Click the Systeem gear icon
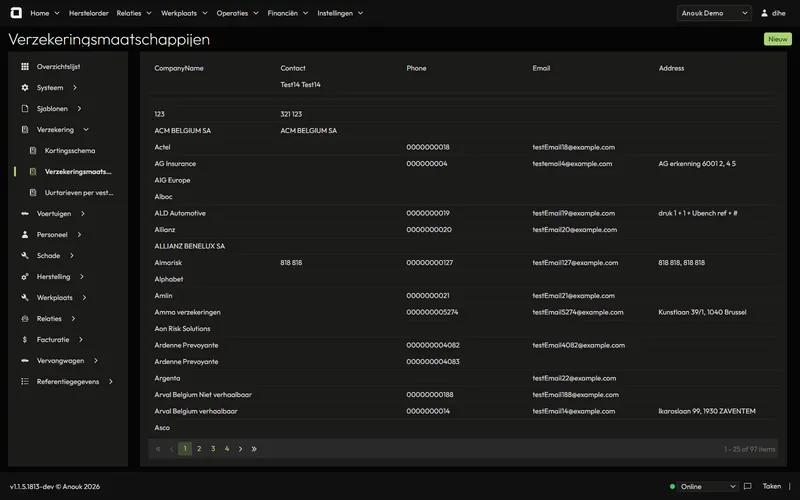 click(24, 87)
